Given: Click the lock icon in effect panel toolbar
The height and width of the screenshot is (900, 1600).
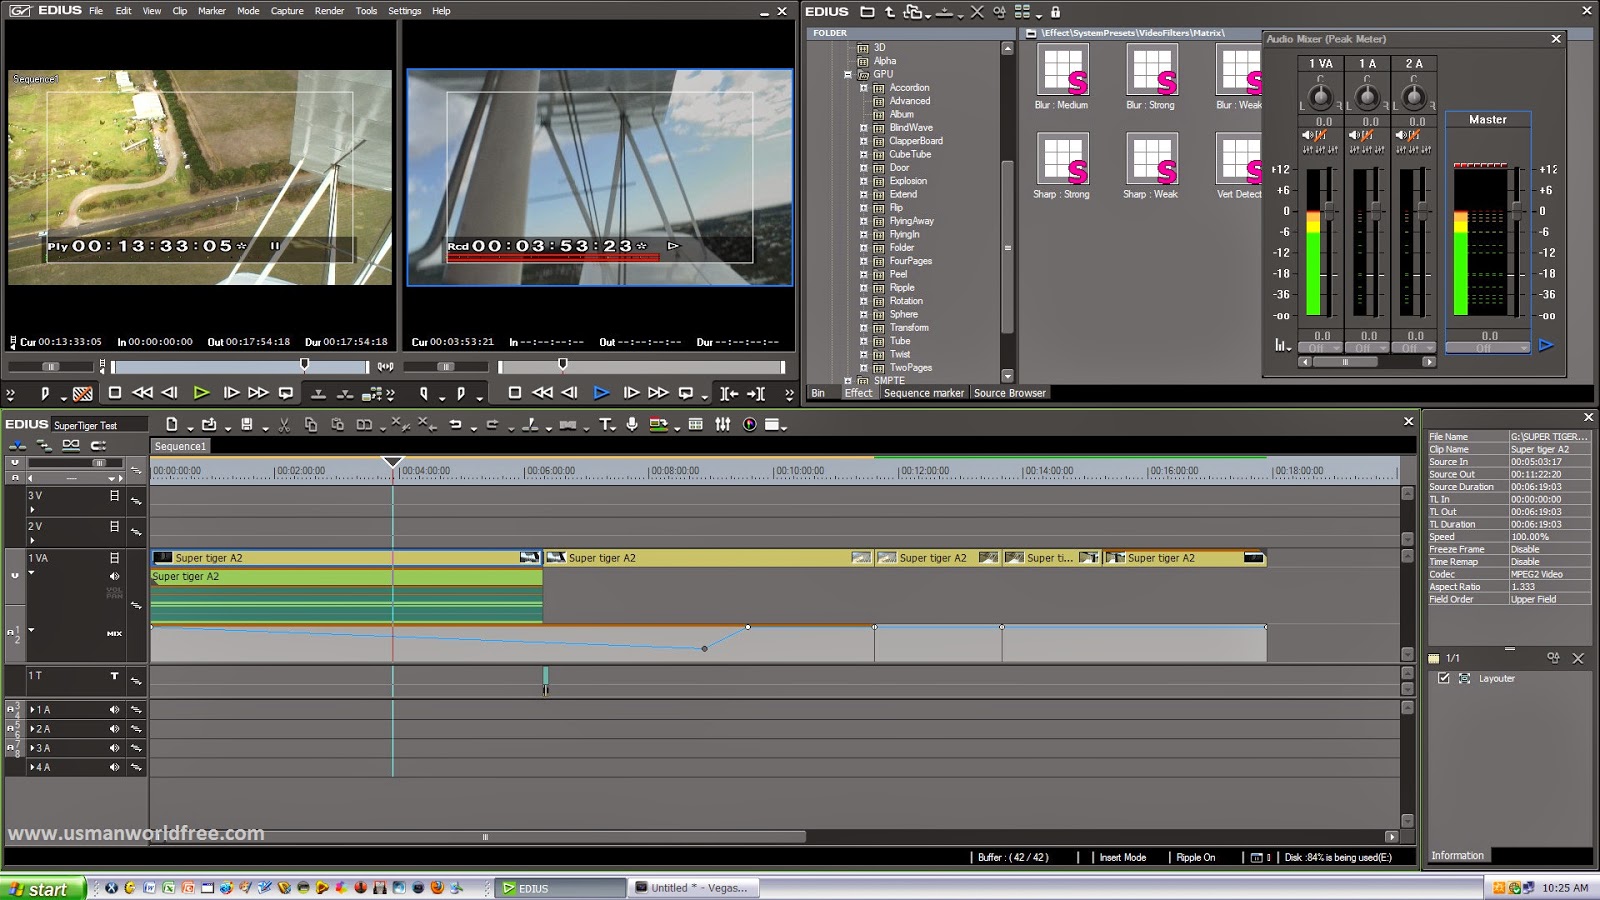Looking at the screenshot, I should click(1055, 12).
